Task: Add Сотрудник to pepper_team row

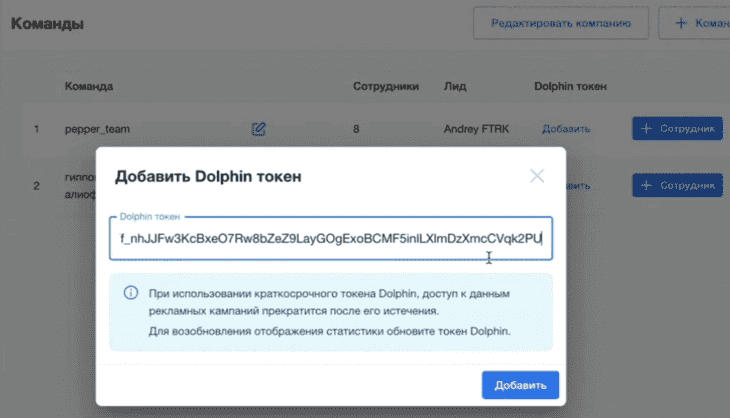Action: (x=677, y=128)
